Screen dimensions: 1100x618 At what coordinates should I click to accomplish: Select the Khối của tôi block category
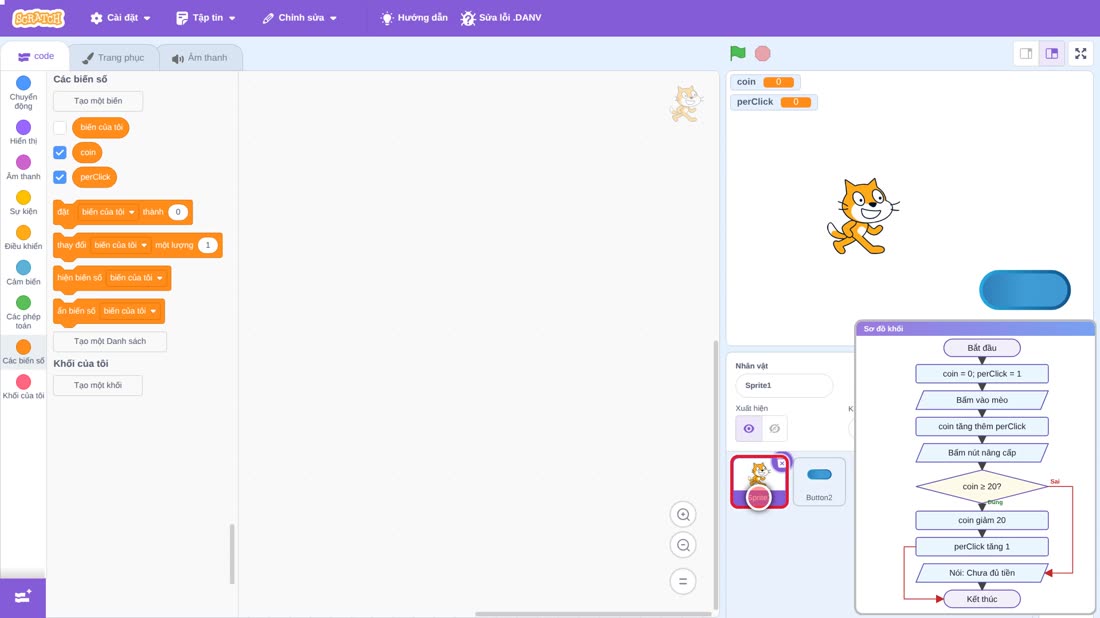tap(23, 387)
